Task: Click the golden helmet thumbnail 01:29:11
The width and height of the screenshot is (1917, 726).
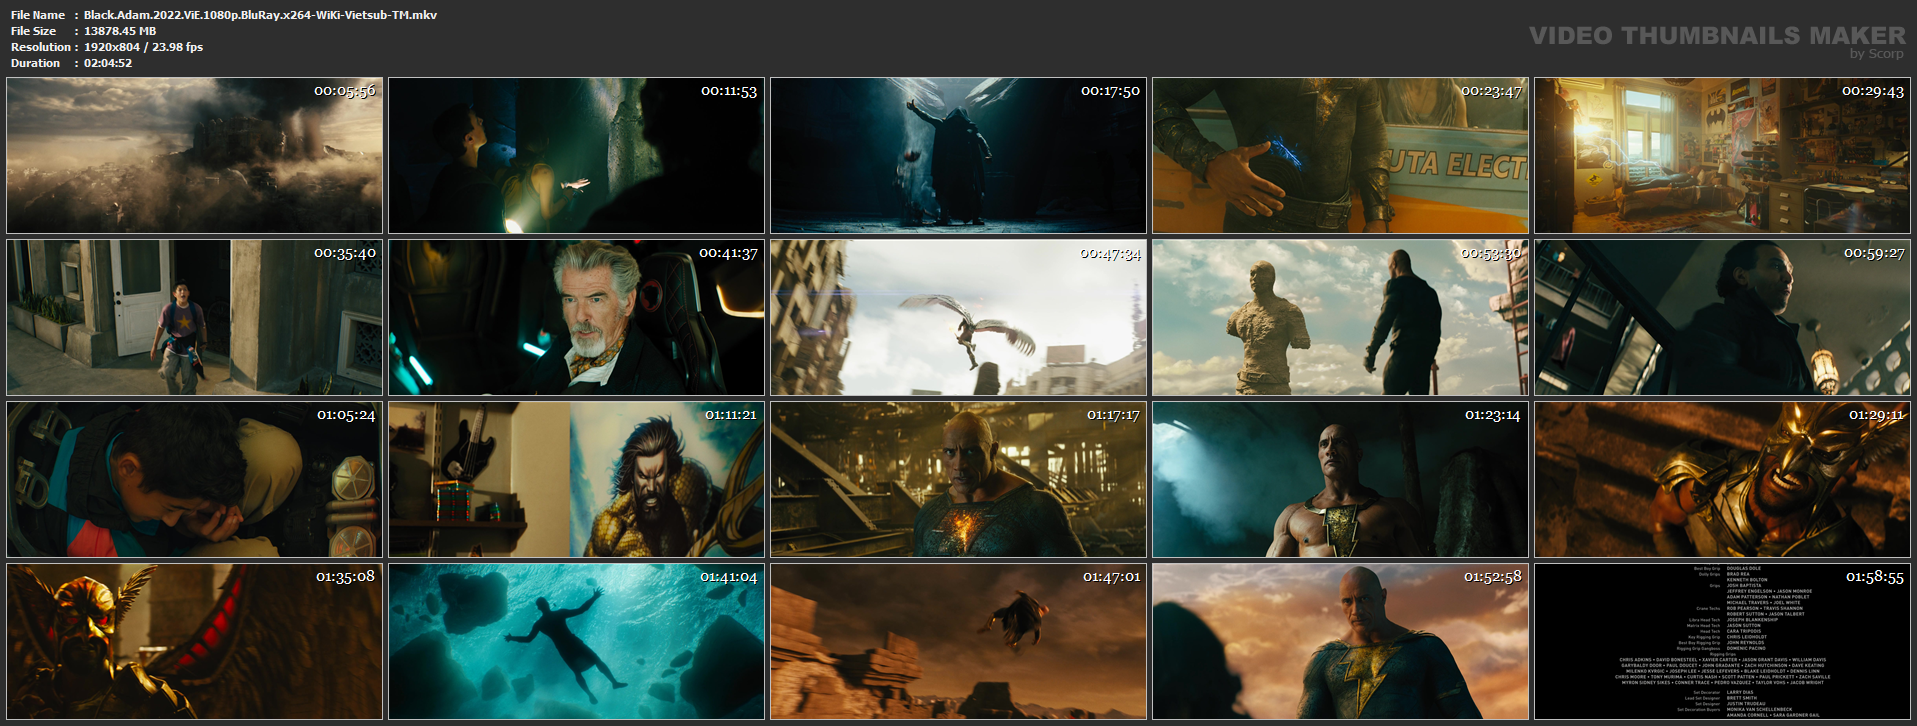Action: [x=1722, y=480]
